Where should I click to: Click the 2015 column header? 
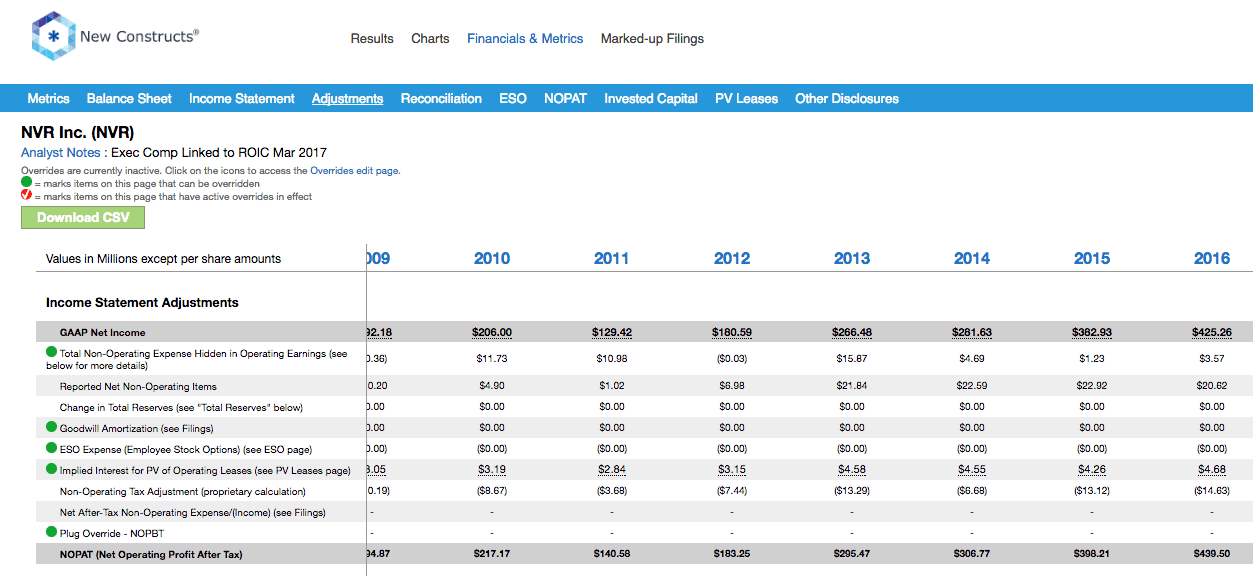tap(1092, 258)
